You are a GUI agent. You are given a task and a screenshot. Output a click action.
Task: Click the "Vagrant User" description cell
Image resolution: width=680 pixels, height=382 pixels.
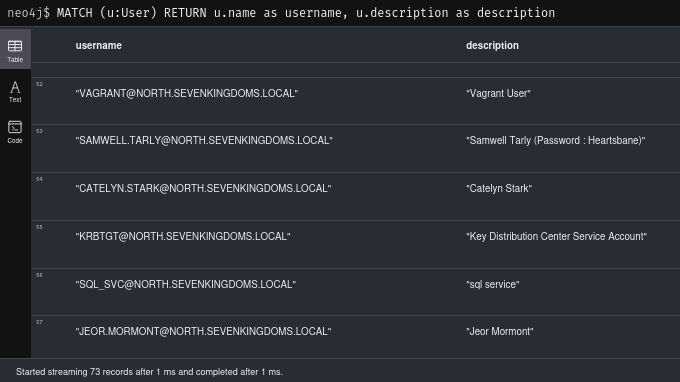click(498, 93)
